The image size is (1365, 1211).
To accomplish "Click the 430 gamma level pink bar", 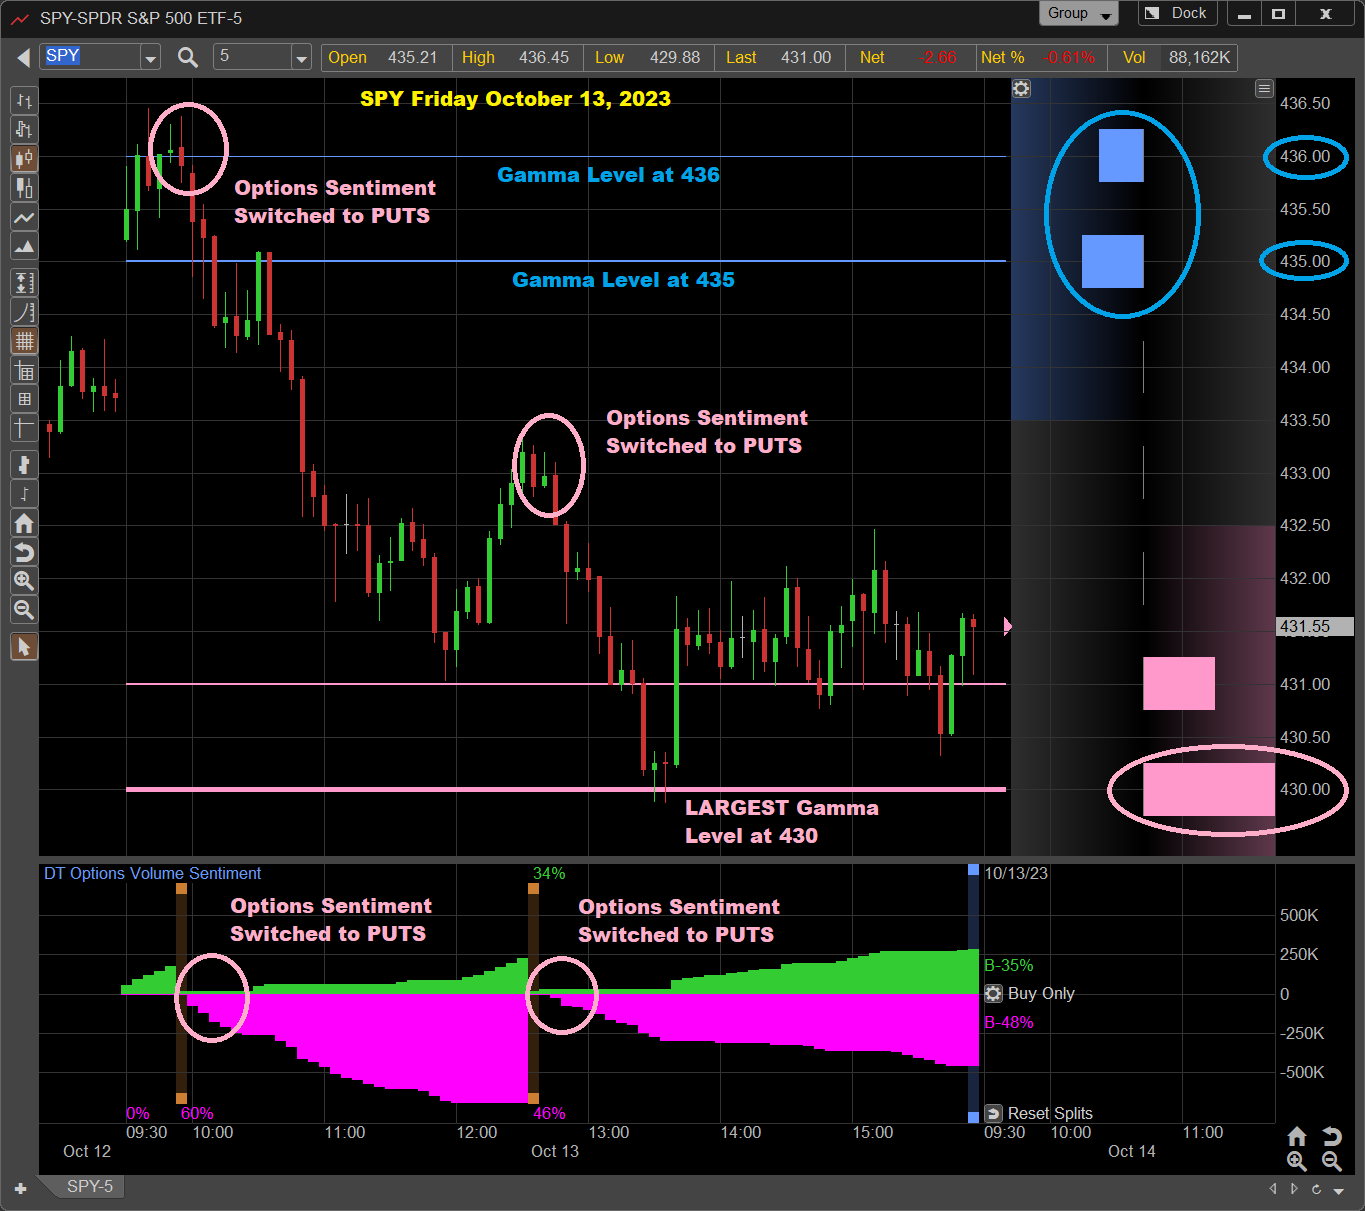I will click(x=1209, y=790).
